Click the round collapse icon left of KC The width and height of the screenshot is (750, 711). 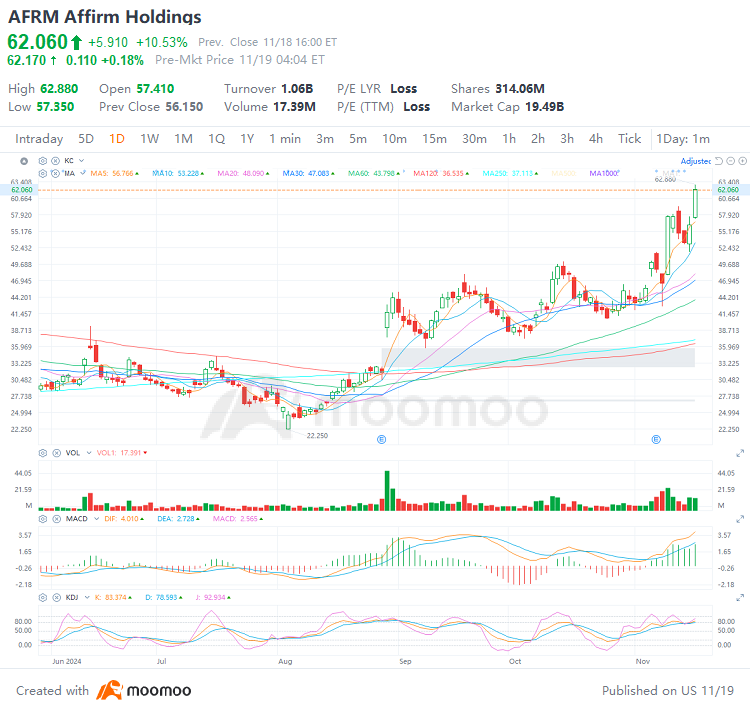(24, 161)
